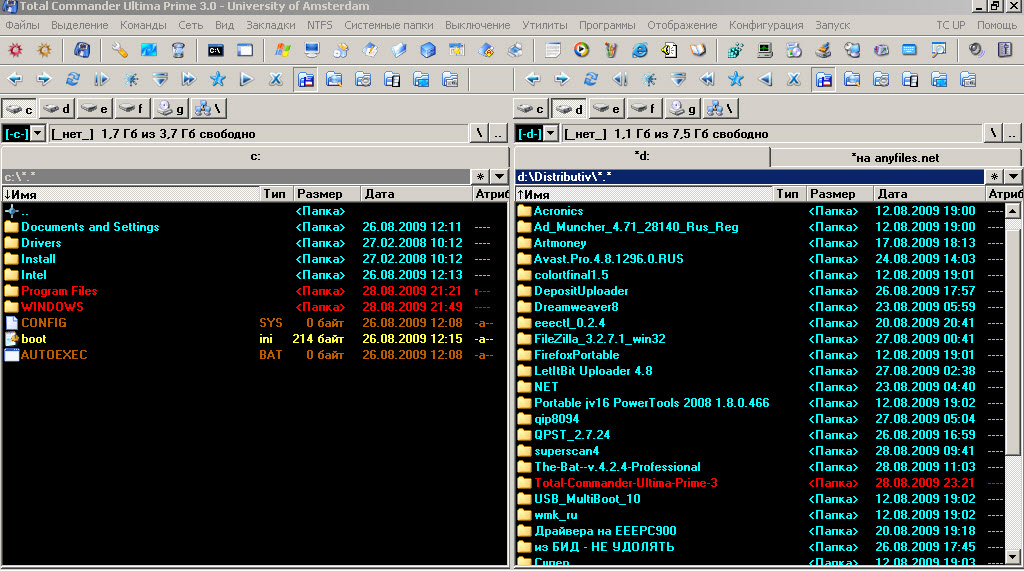Select drive e button in left panel
The width and height of the screenshot is (1024, 571).
95,108
